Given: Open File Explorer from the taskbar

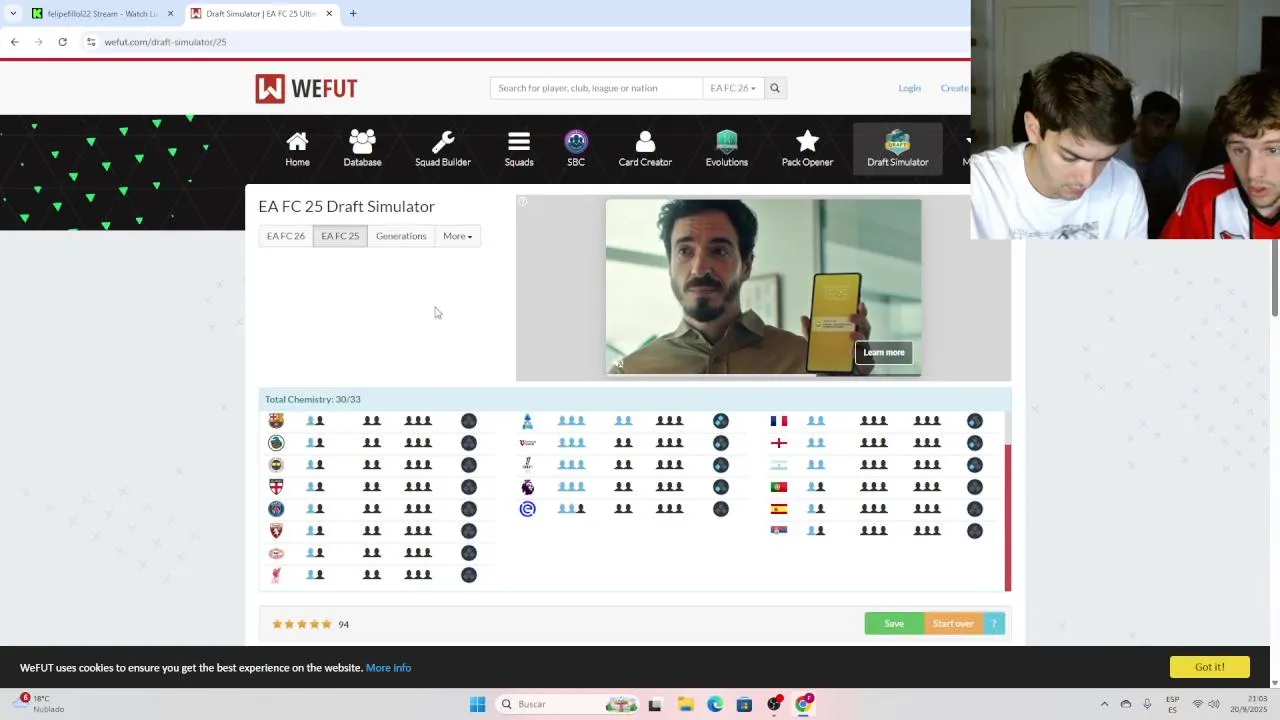Looking at the screenshot, I should click(685, 704).
